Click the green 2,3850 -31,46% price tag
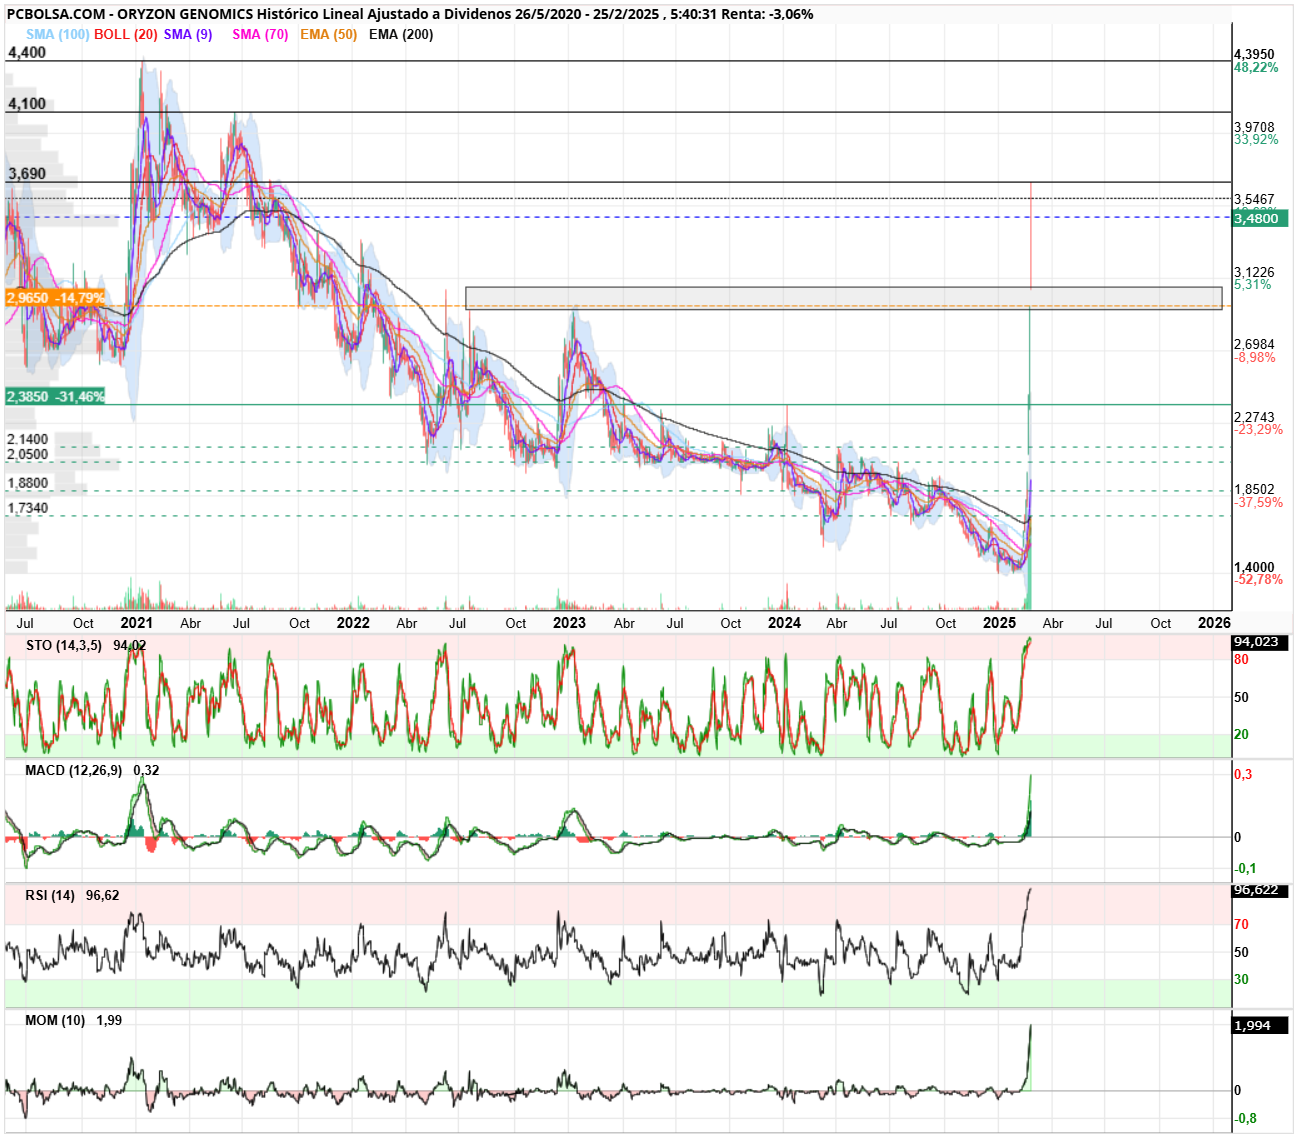The width and height of the screenshot is (1298, 1138). [x=55, y=397]
